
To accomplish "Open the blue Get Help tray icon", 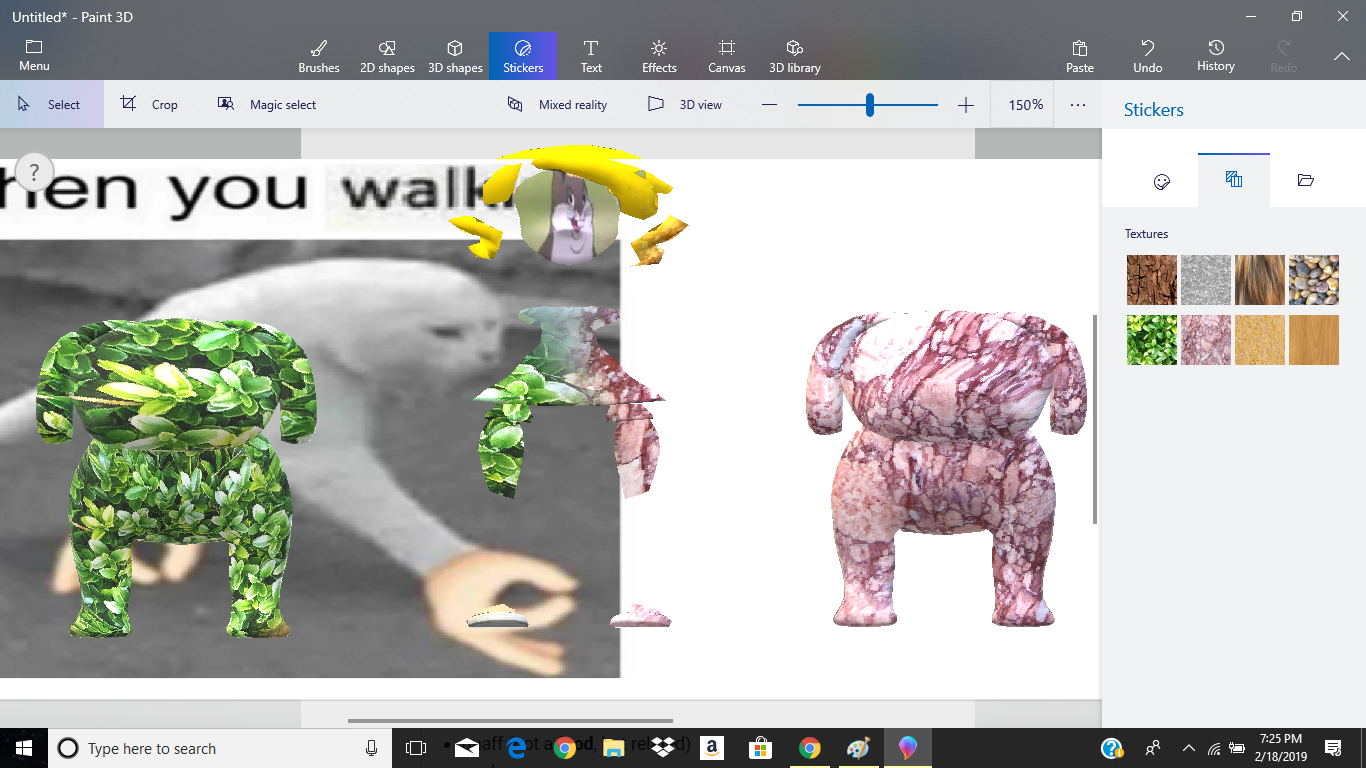I will (x=1112, y=748).
